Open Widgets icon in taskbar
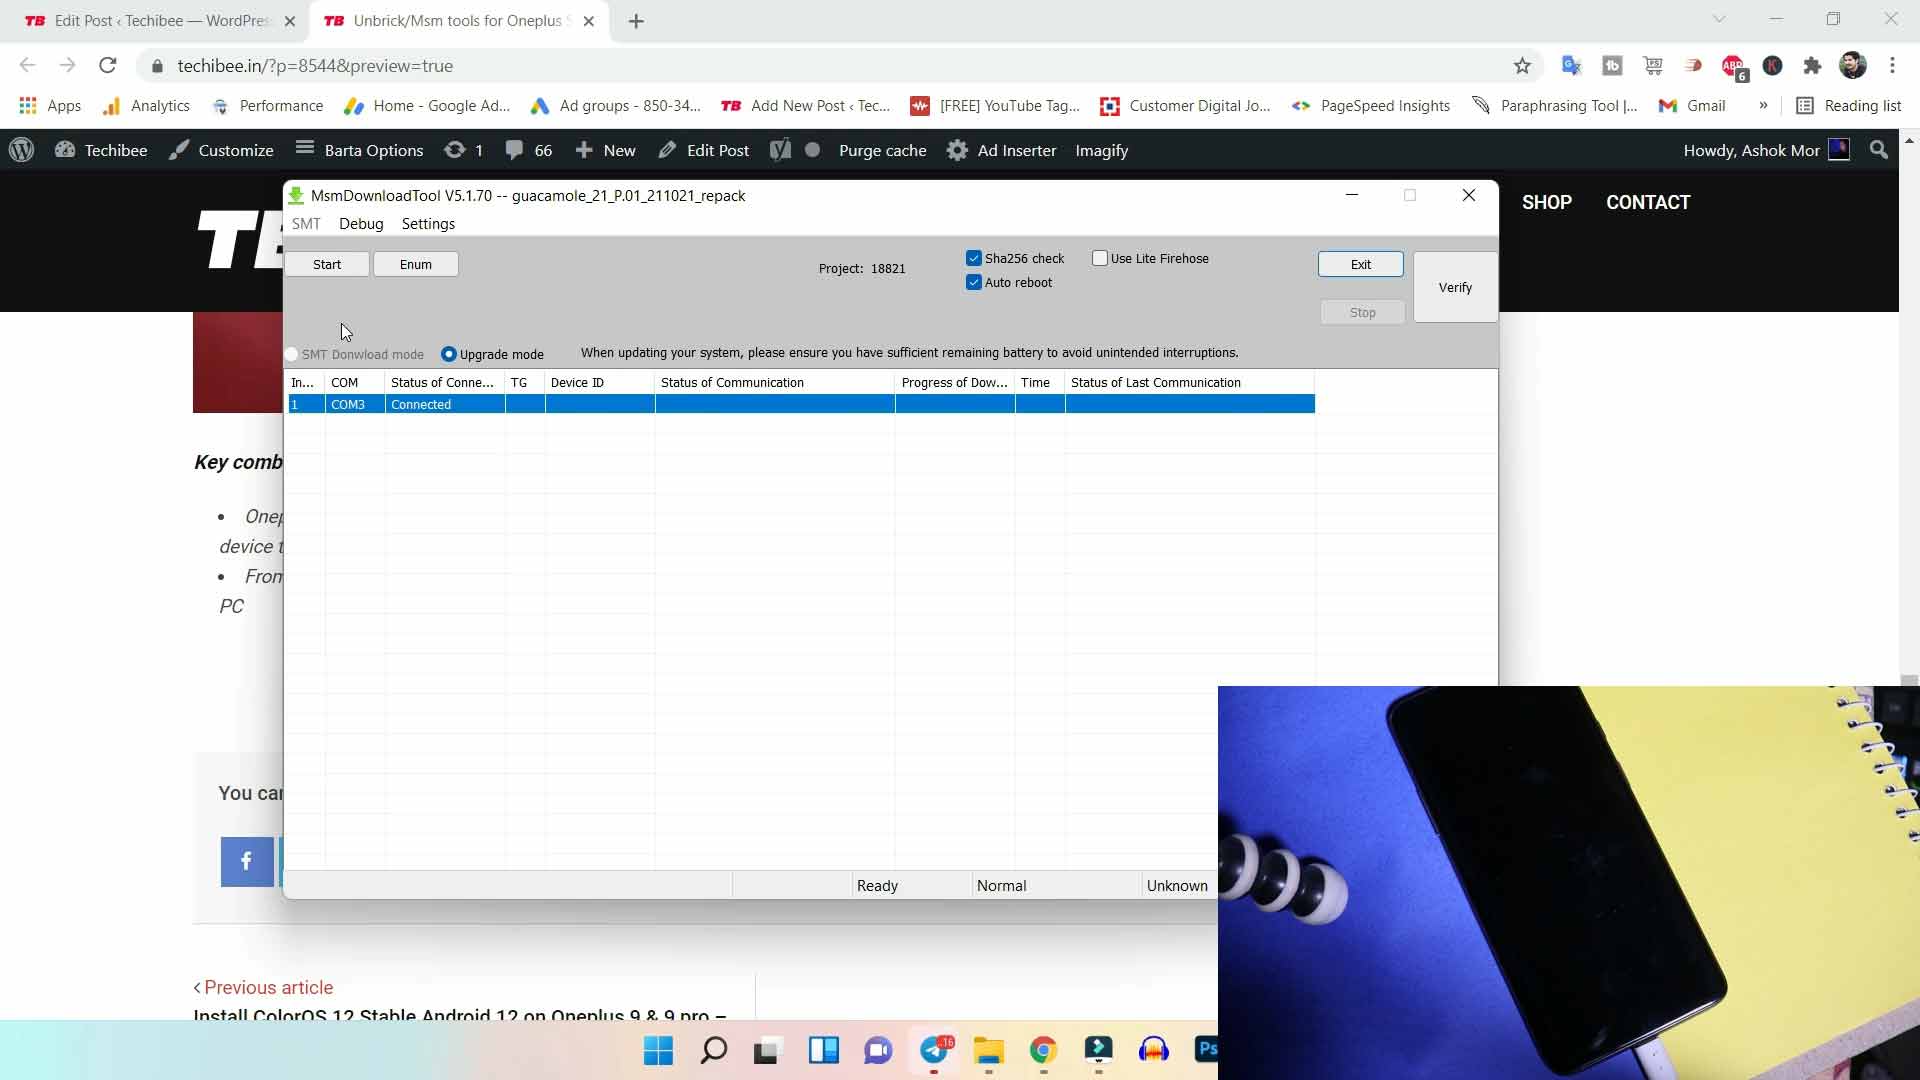The width and height of the screenshot is (1920, 1080). tap(823, 1050)
